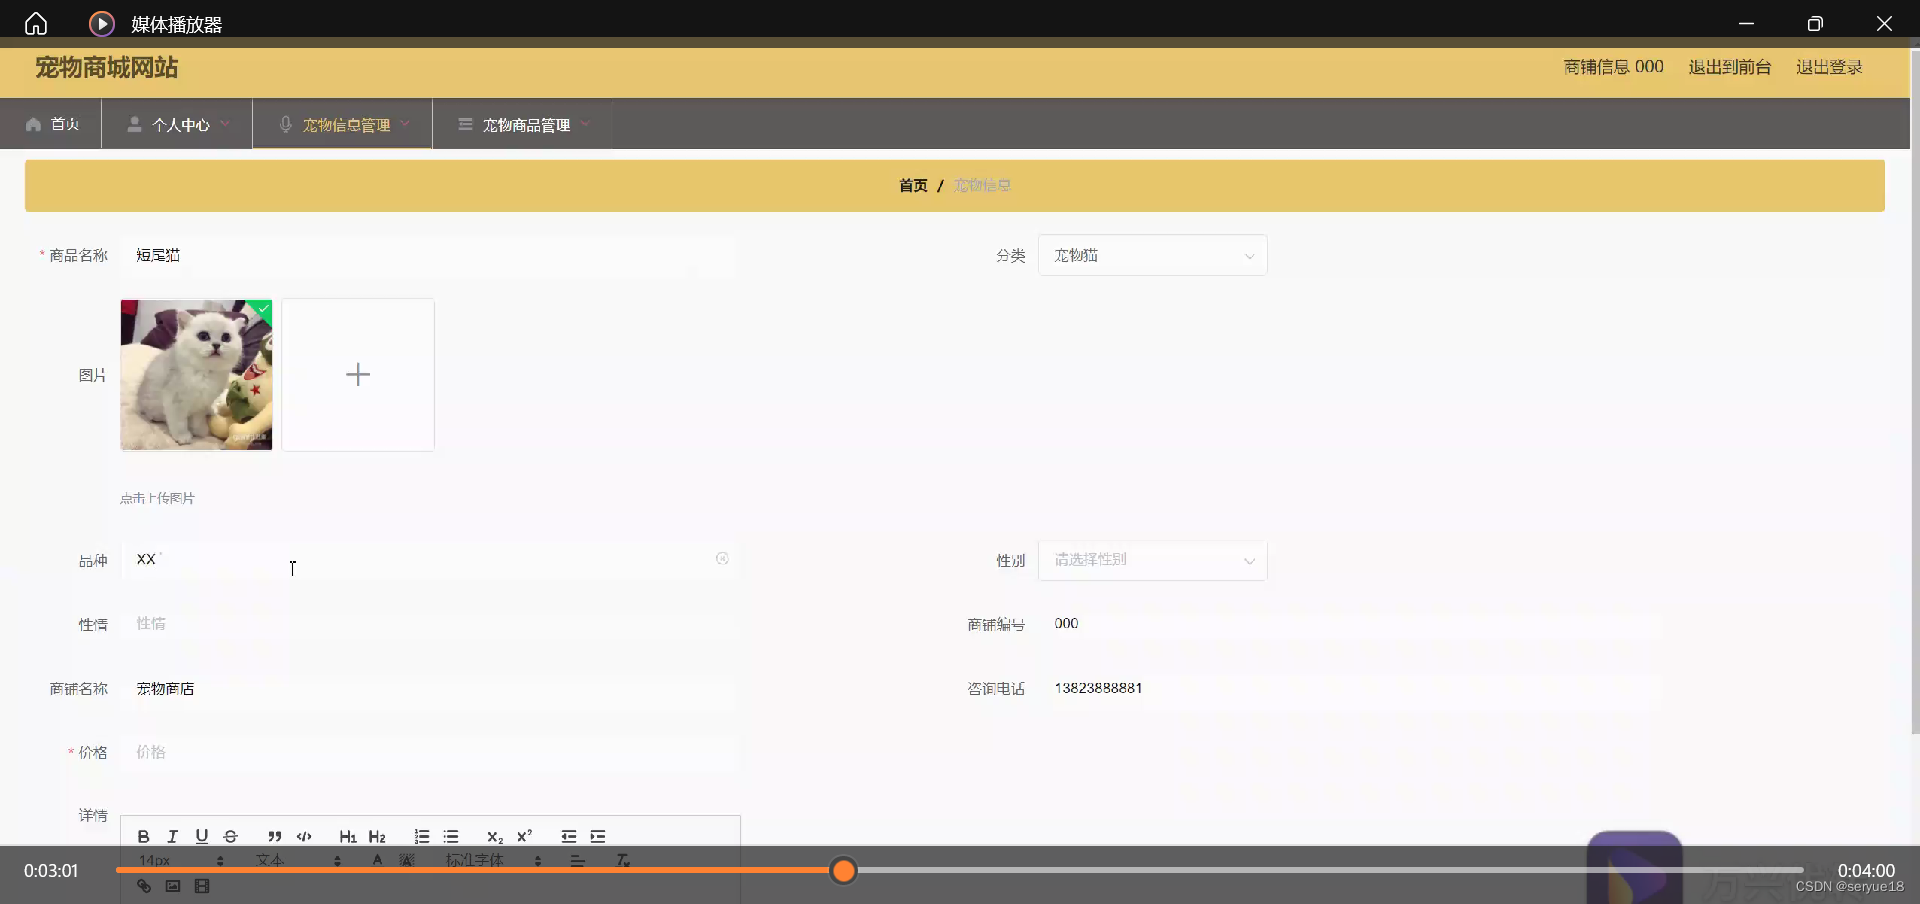Image resolution: width=1920 pixels, height=904 pixels.
Task: Open the font color picker
Action: (377, 860)
